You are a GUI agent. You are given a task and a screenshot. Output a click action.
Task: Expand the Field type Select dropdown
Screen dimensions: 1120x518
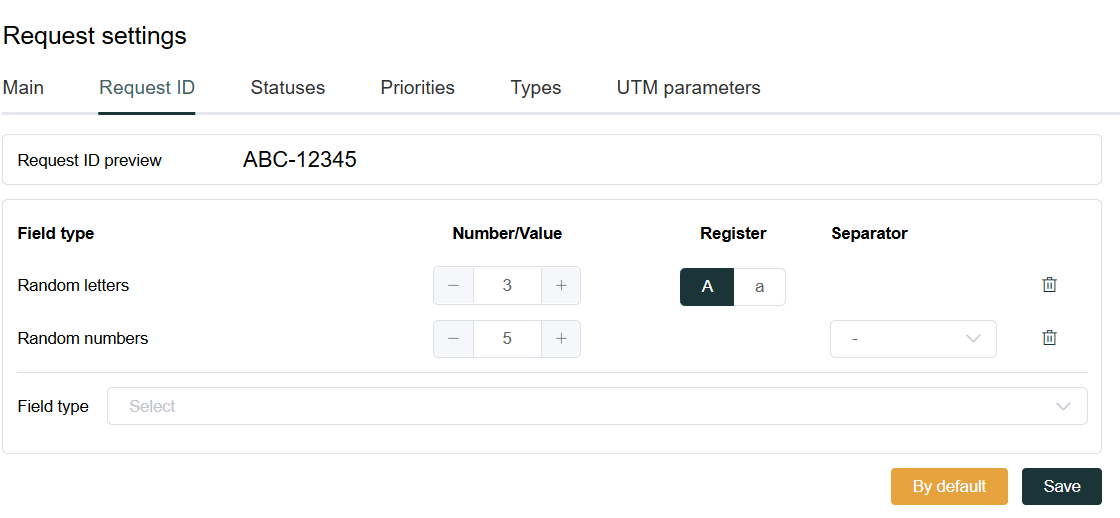click(x=597, y=406)
